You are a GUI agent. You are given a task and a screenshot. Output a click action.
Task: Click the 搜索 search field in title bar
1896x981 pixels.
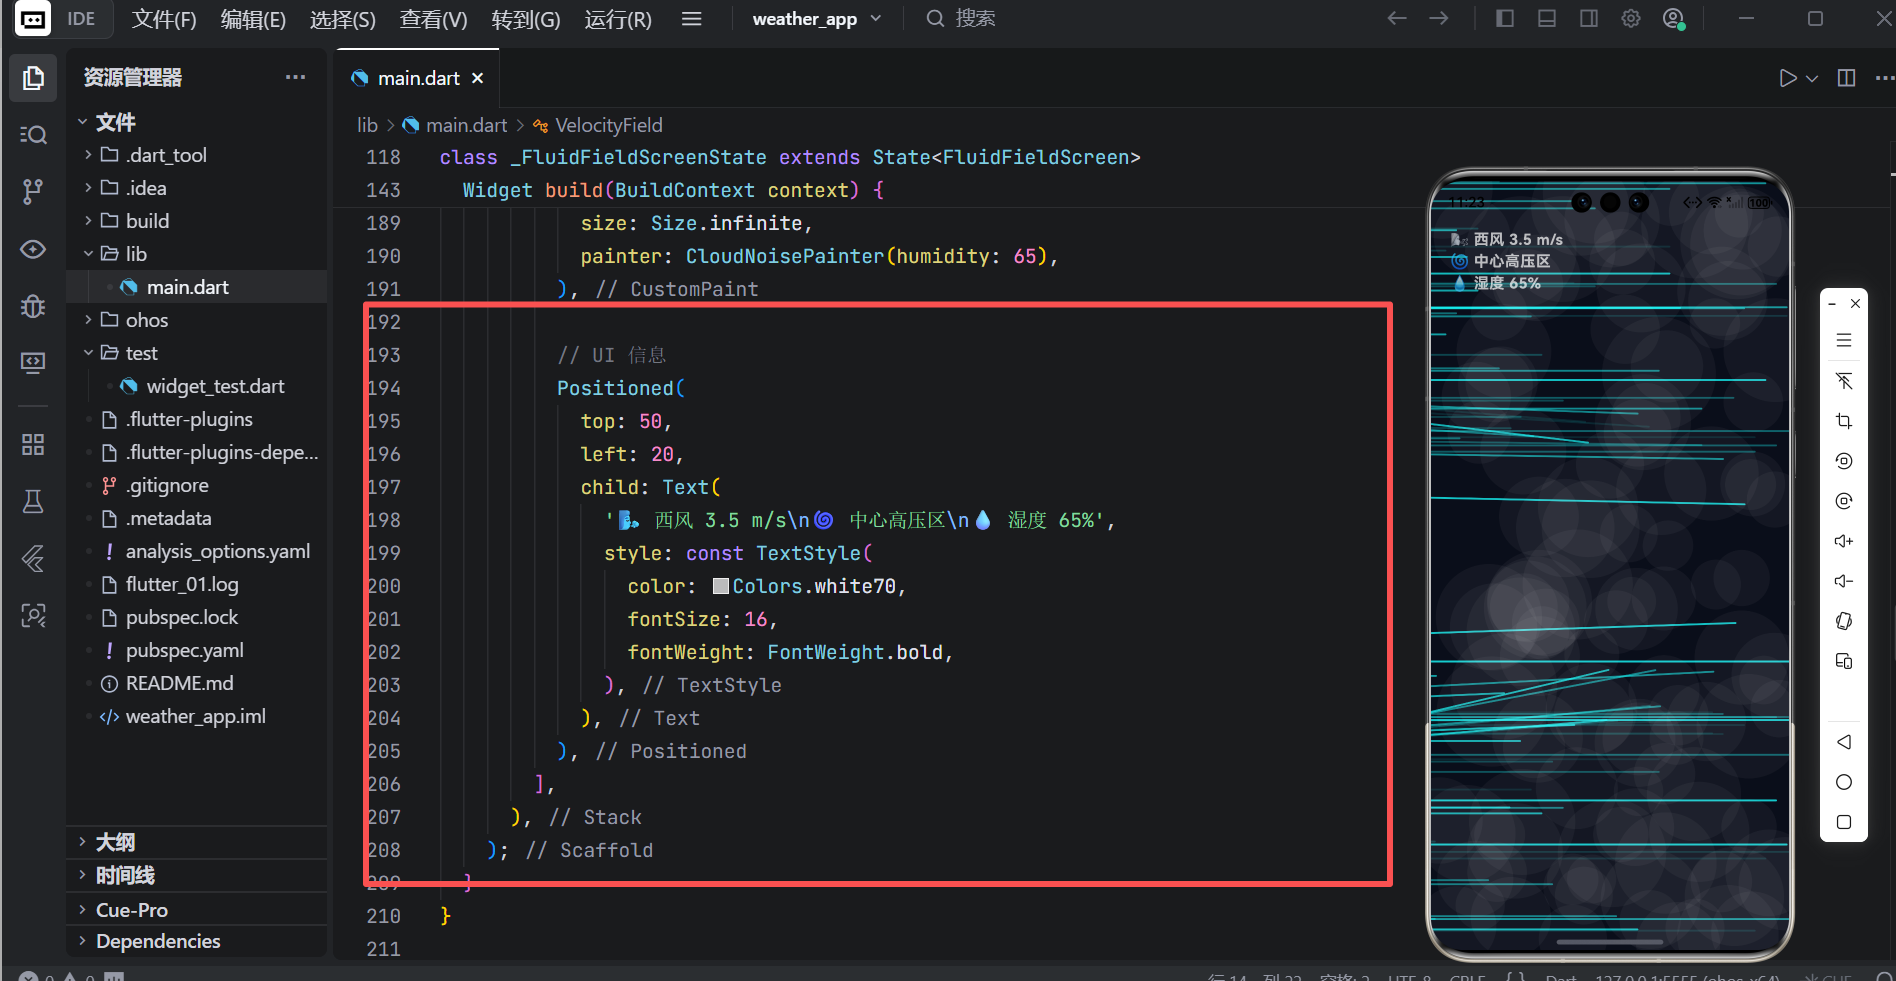[x=961, y=19]
